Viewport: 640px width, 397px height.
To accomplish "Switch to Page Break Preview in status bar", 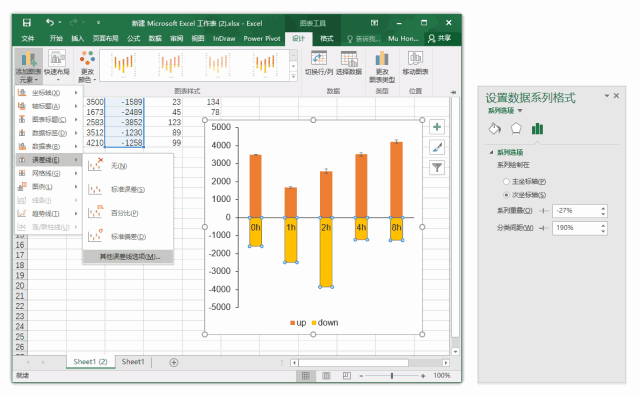I will point(347,375).
